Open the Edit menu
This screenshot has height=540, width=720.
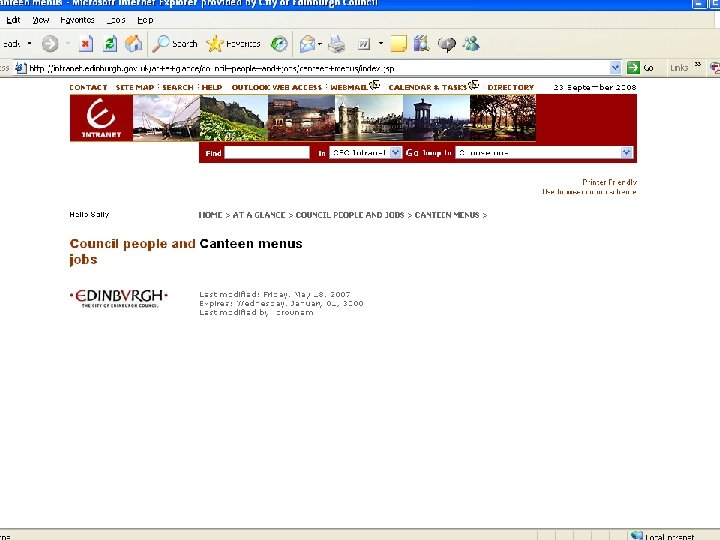tap(13, 20)
